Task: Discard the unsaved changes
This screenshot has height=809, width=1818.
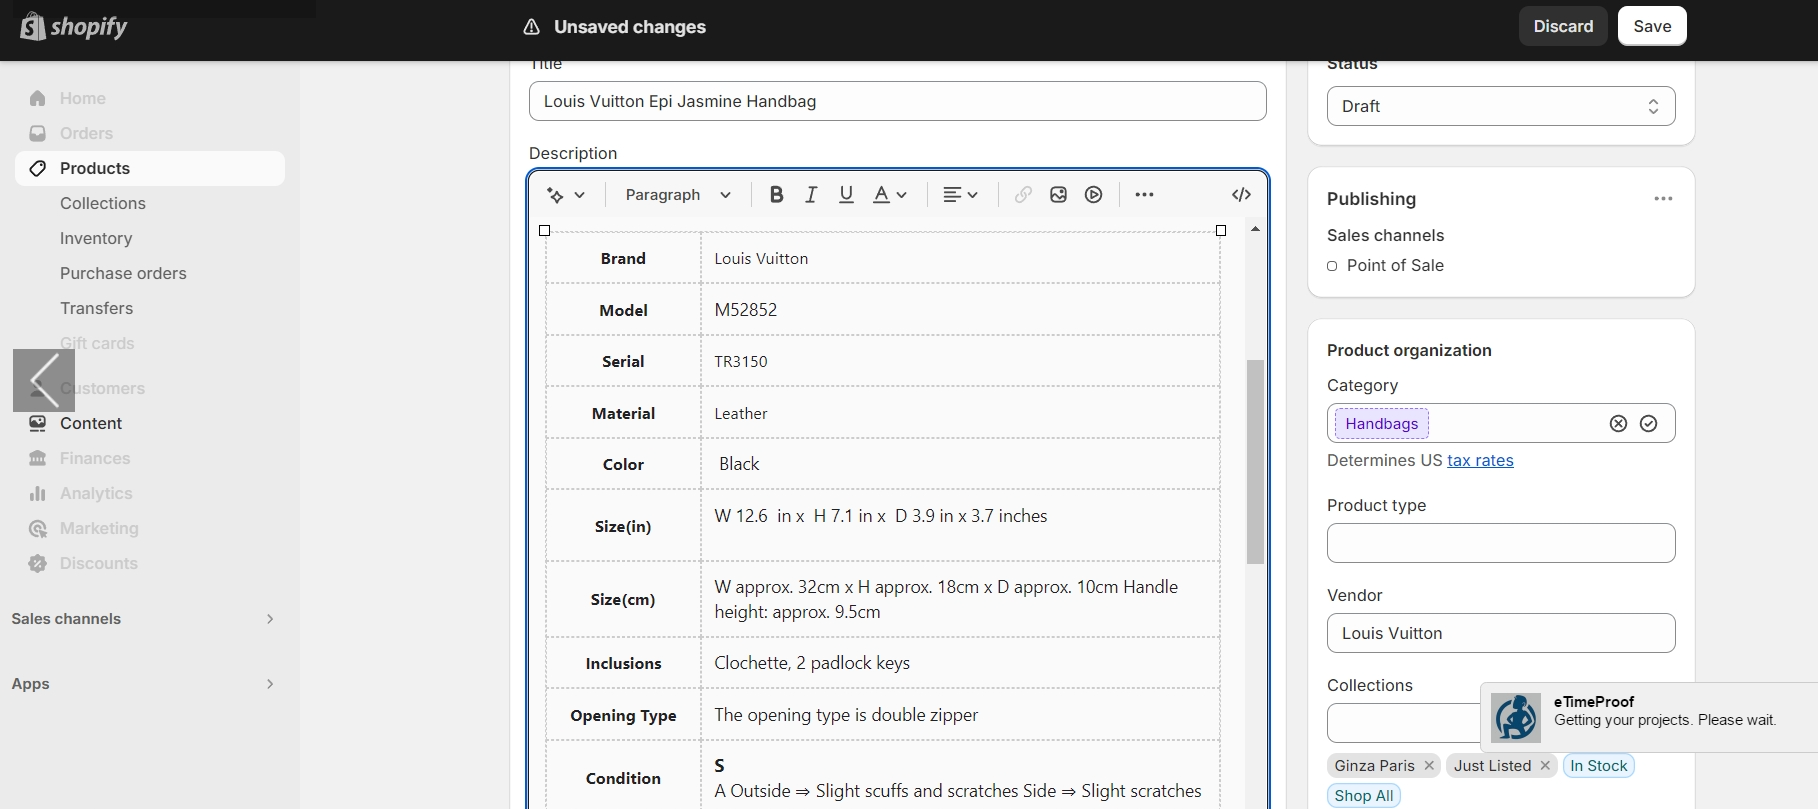Action: 1563,26
